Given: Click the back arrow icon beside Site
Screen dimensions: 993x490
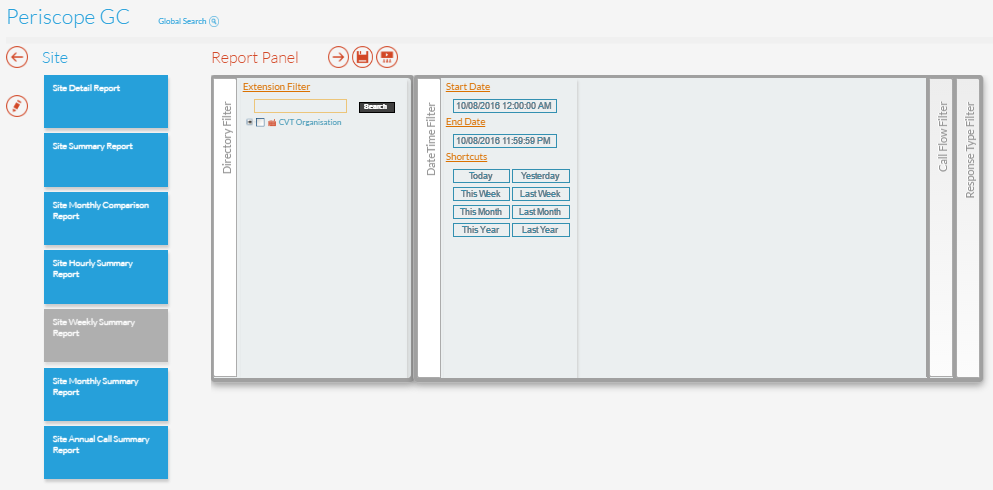Looking at the screenshot, I should [x=17, y=58].
